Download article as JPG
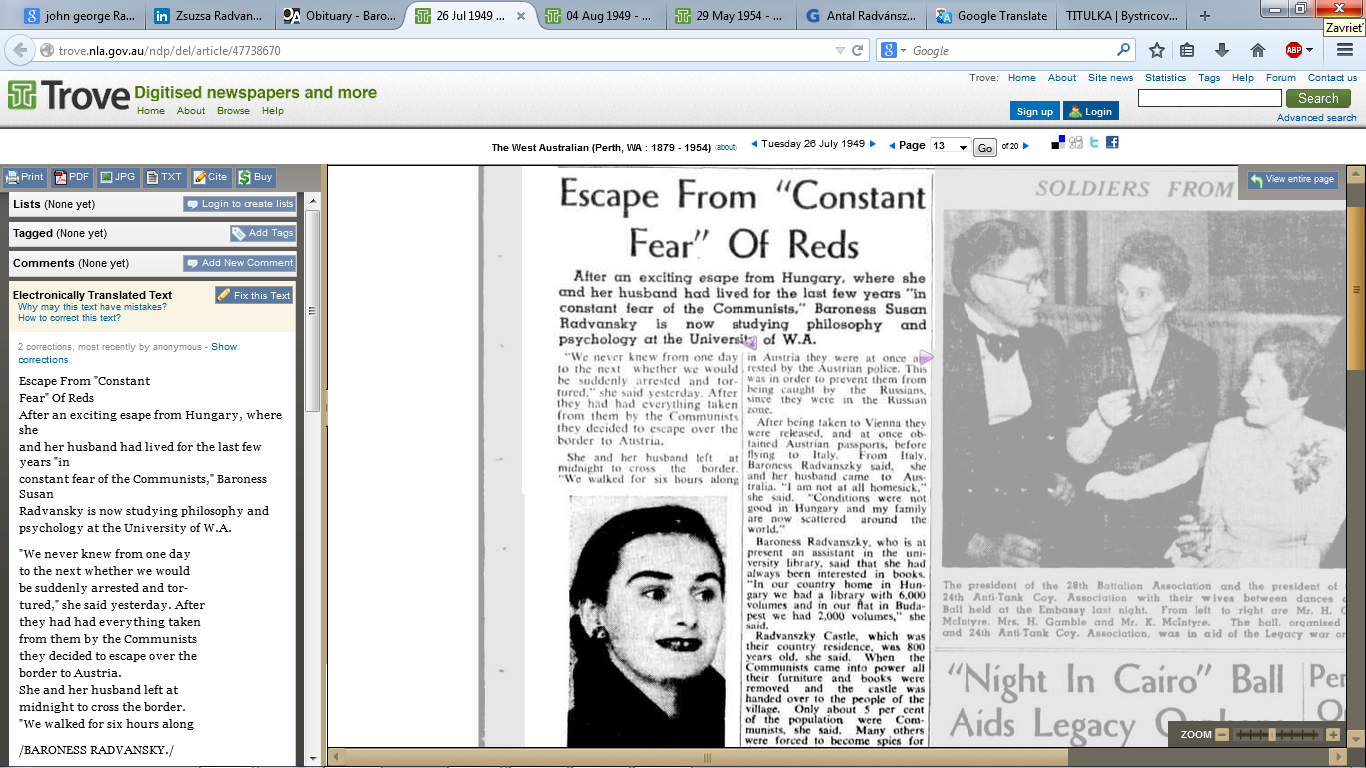 tap(118, 177)
